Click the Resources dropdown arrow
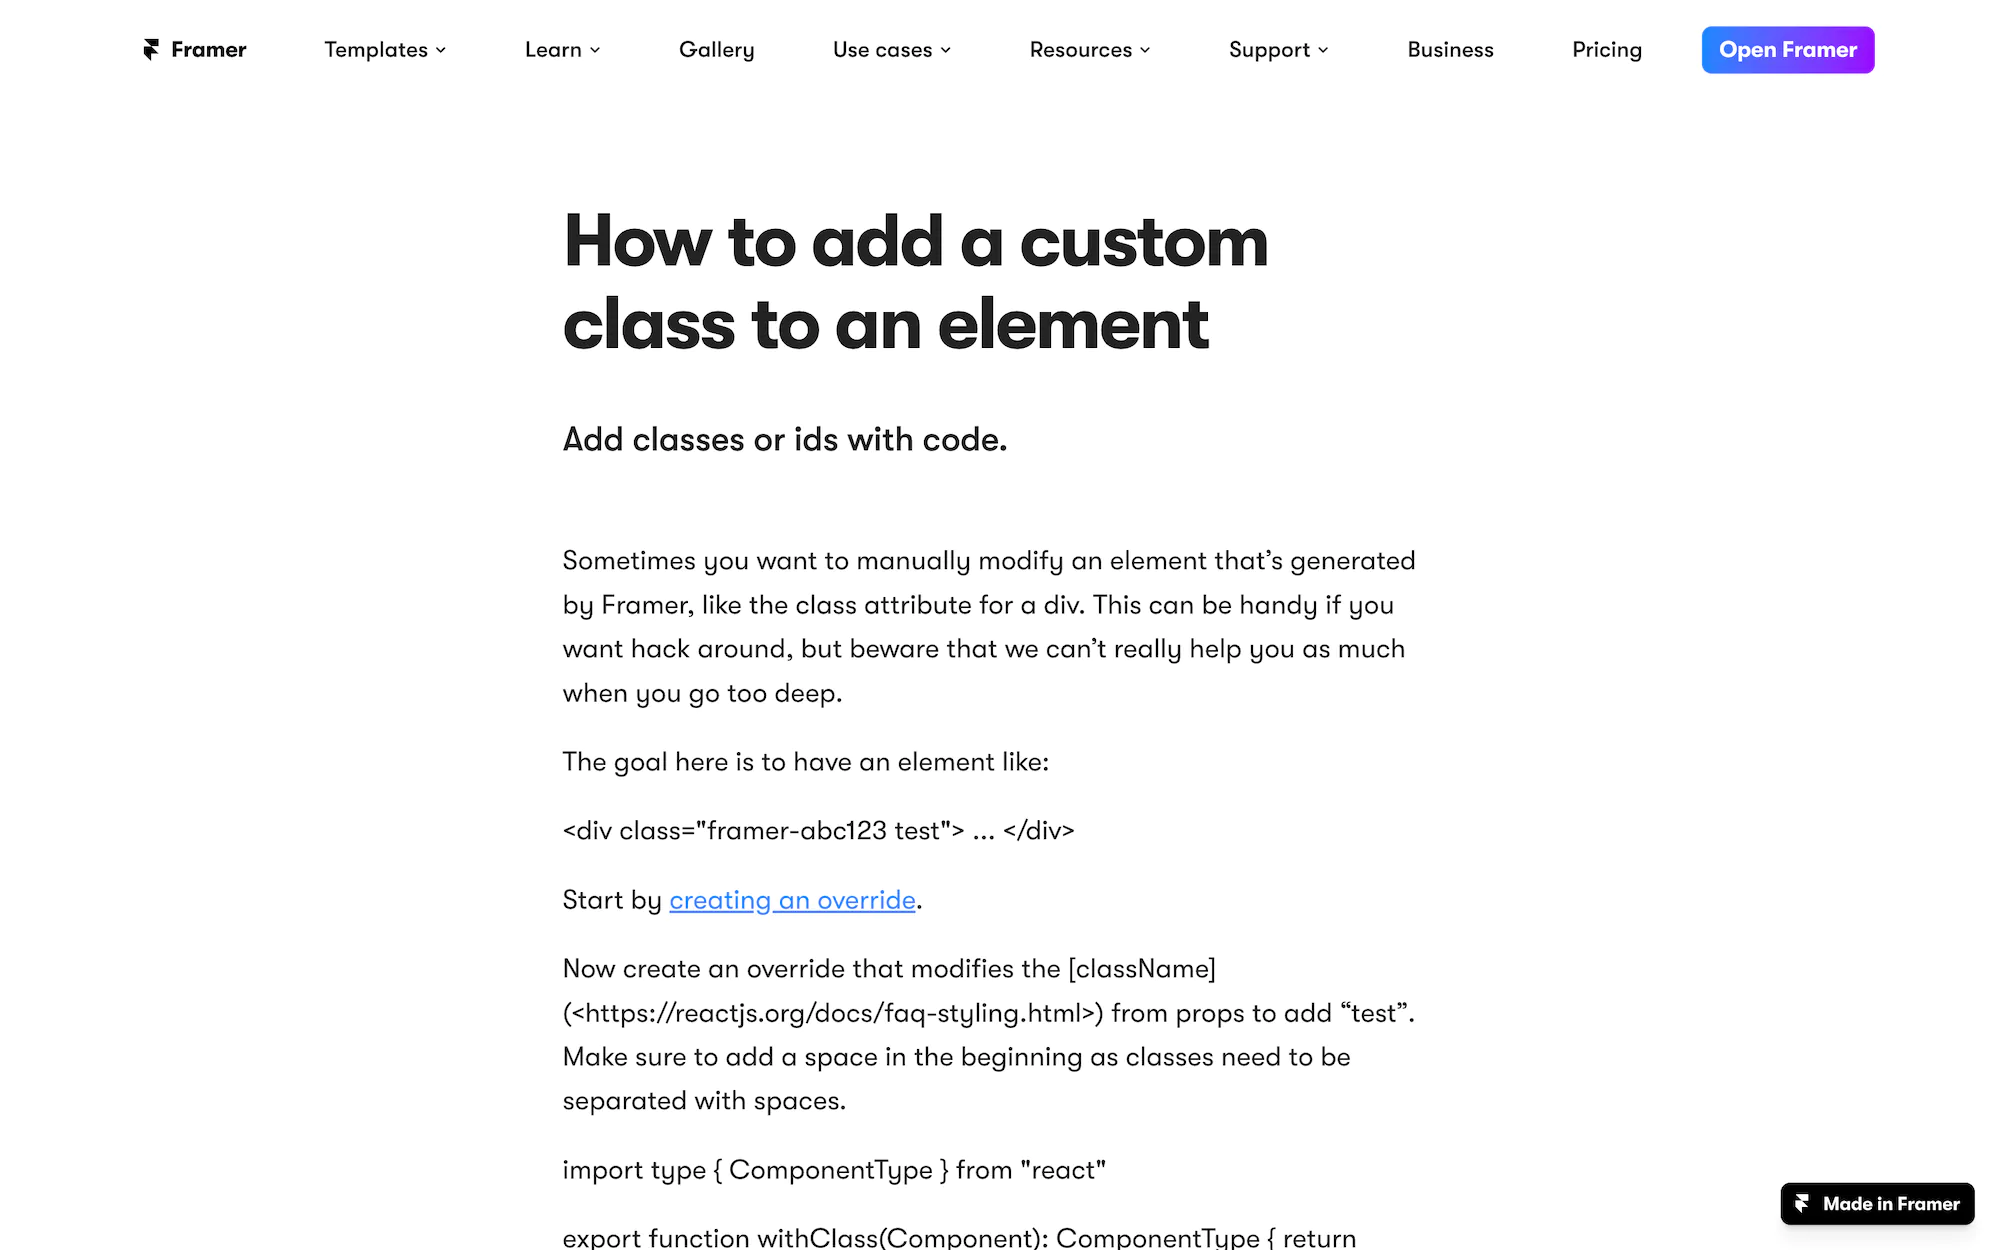 [1146, 49]
